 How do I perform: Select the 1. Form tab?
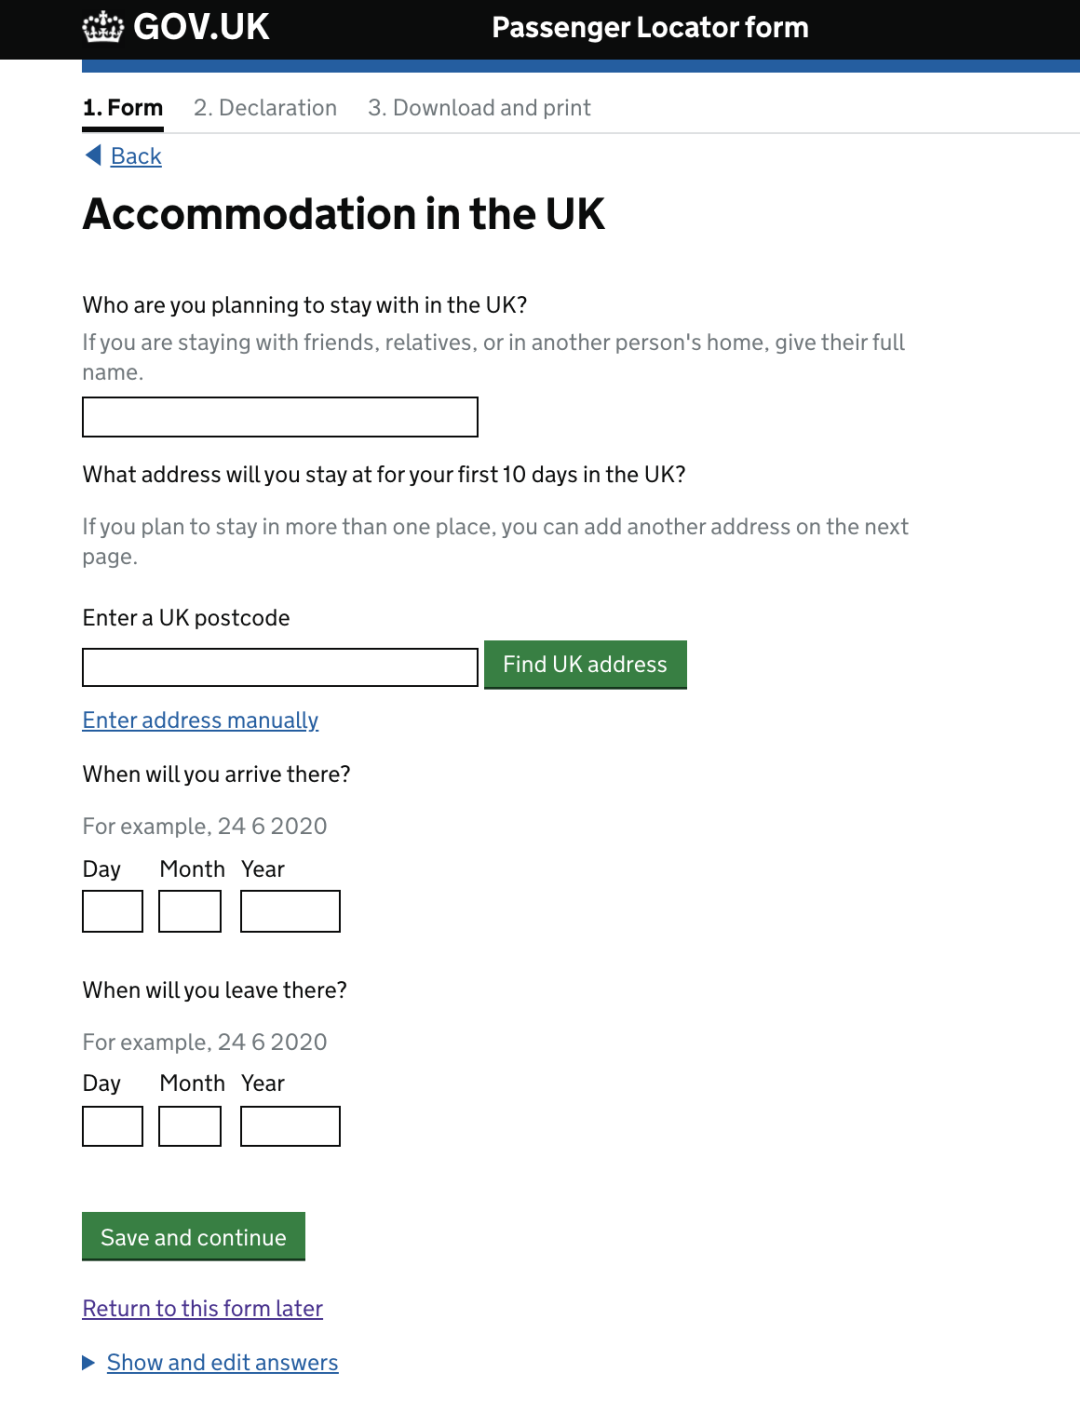point(123,108)
